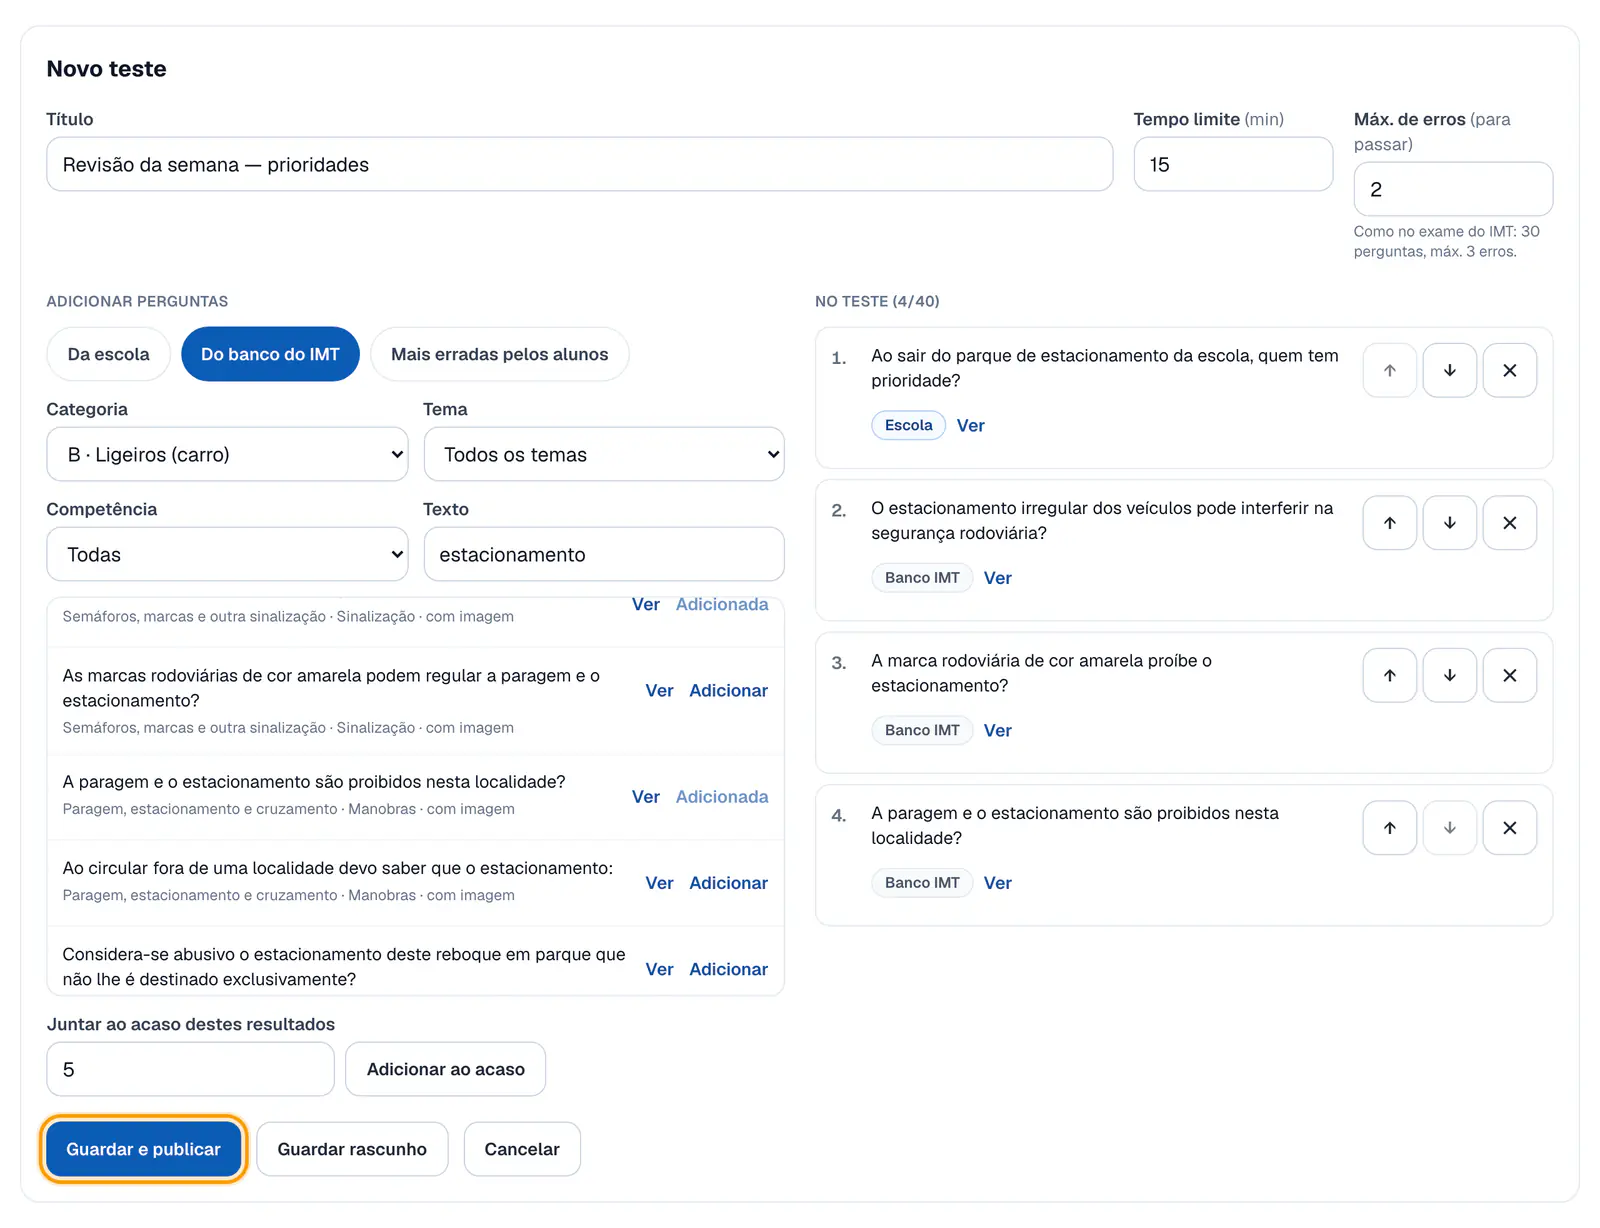Move question 3 up in the test
This screenshot has width=1600, height=1228.
[x=1390, y=675]
